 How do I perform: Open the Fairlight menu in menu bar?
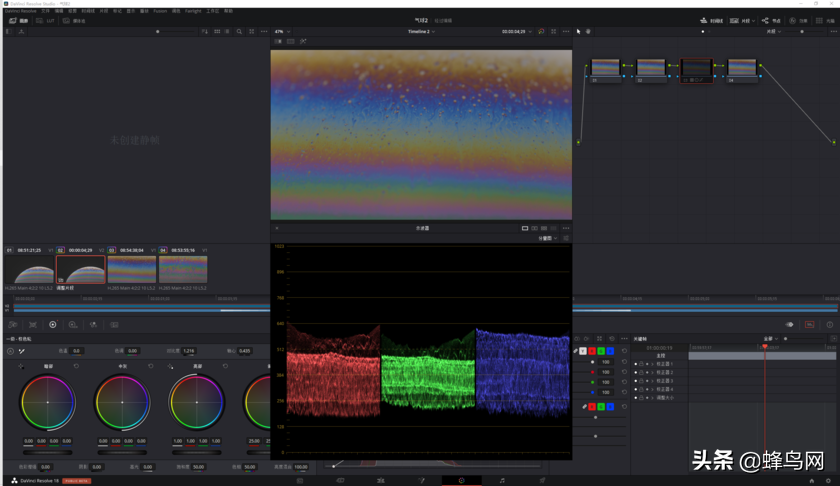point(193,11)
